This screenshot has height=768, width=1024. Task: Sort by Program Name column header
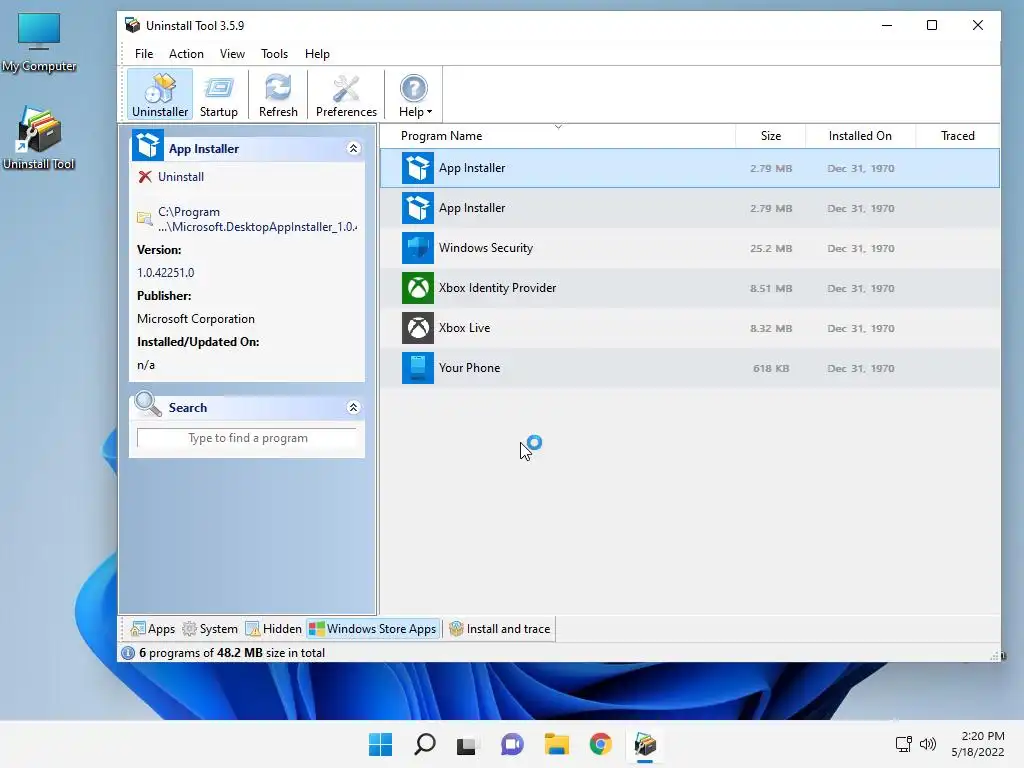click(558, 136)
